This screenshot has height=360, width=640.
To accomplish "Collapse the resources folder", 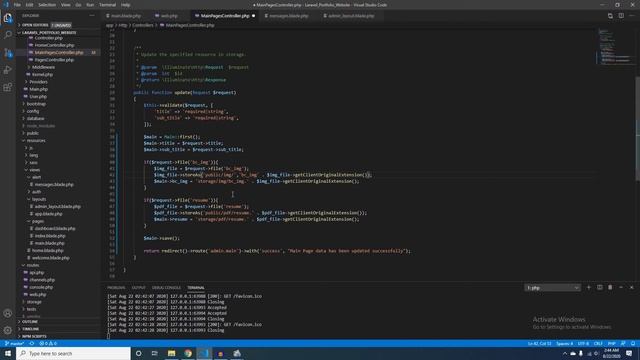I will 36,140.
